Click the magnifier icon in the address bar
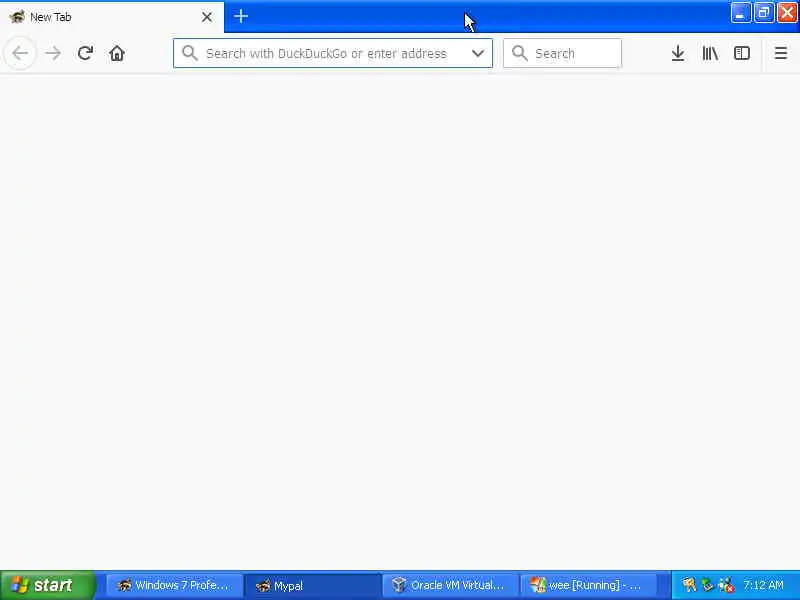The image size is (800, 600). 190,53
